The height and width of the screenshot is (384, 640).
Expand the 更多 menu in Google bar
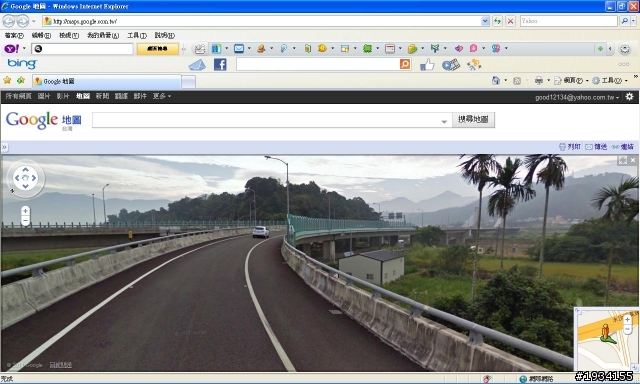(x=162, y=96)
